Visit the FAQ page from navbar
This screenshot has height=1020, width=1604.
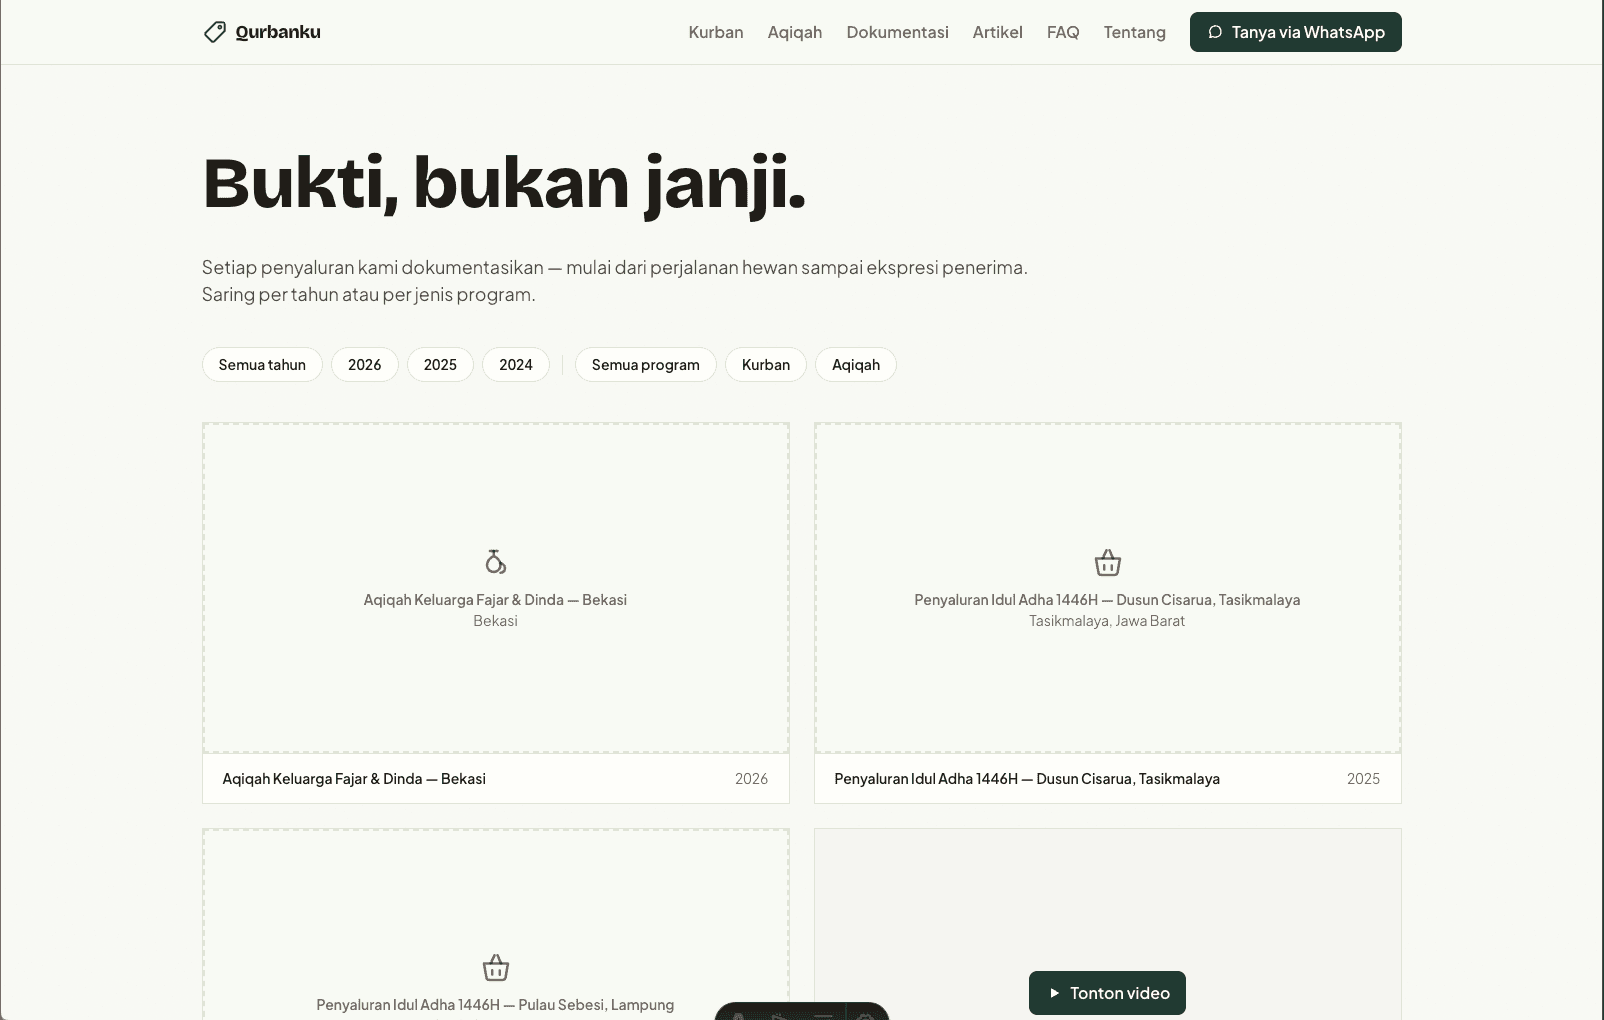1063,32
